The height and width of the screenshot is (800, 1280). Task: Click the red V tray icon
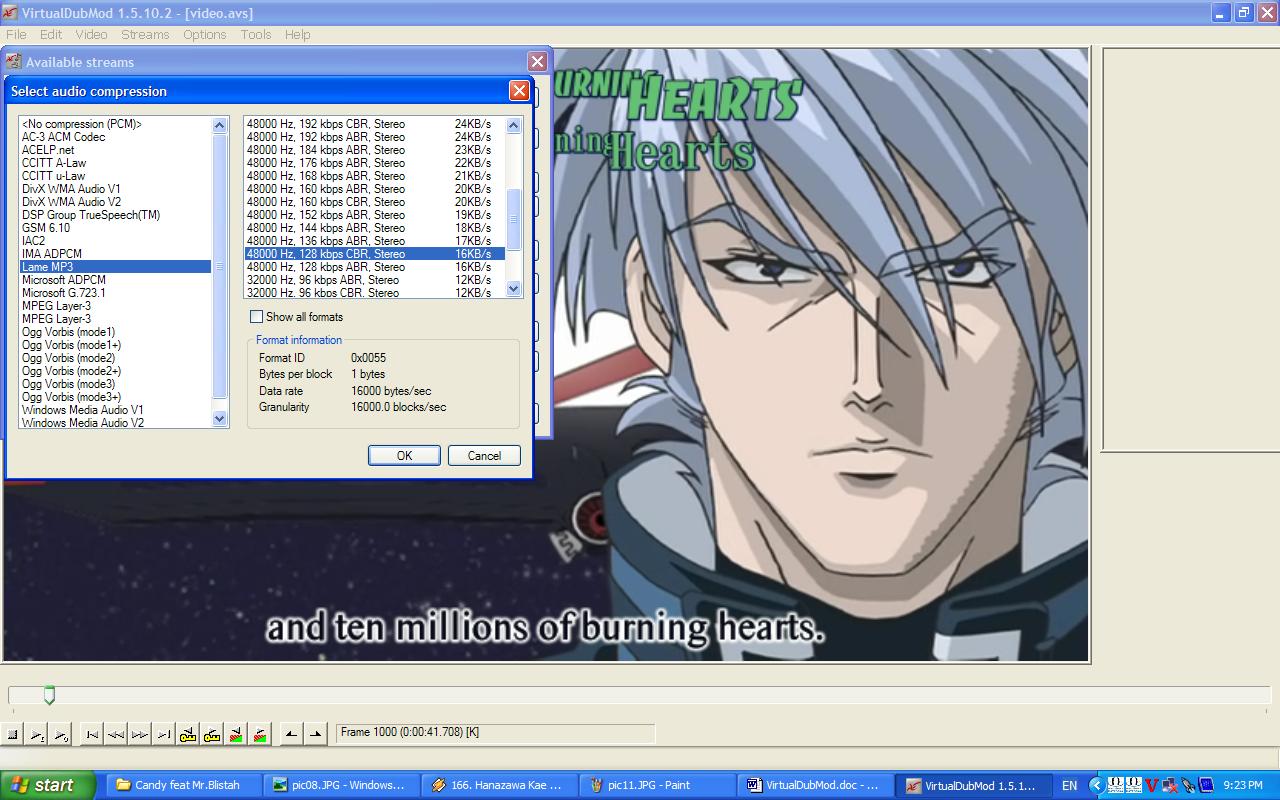1152,785
